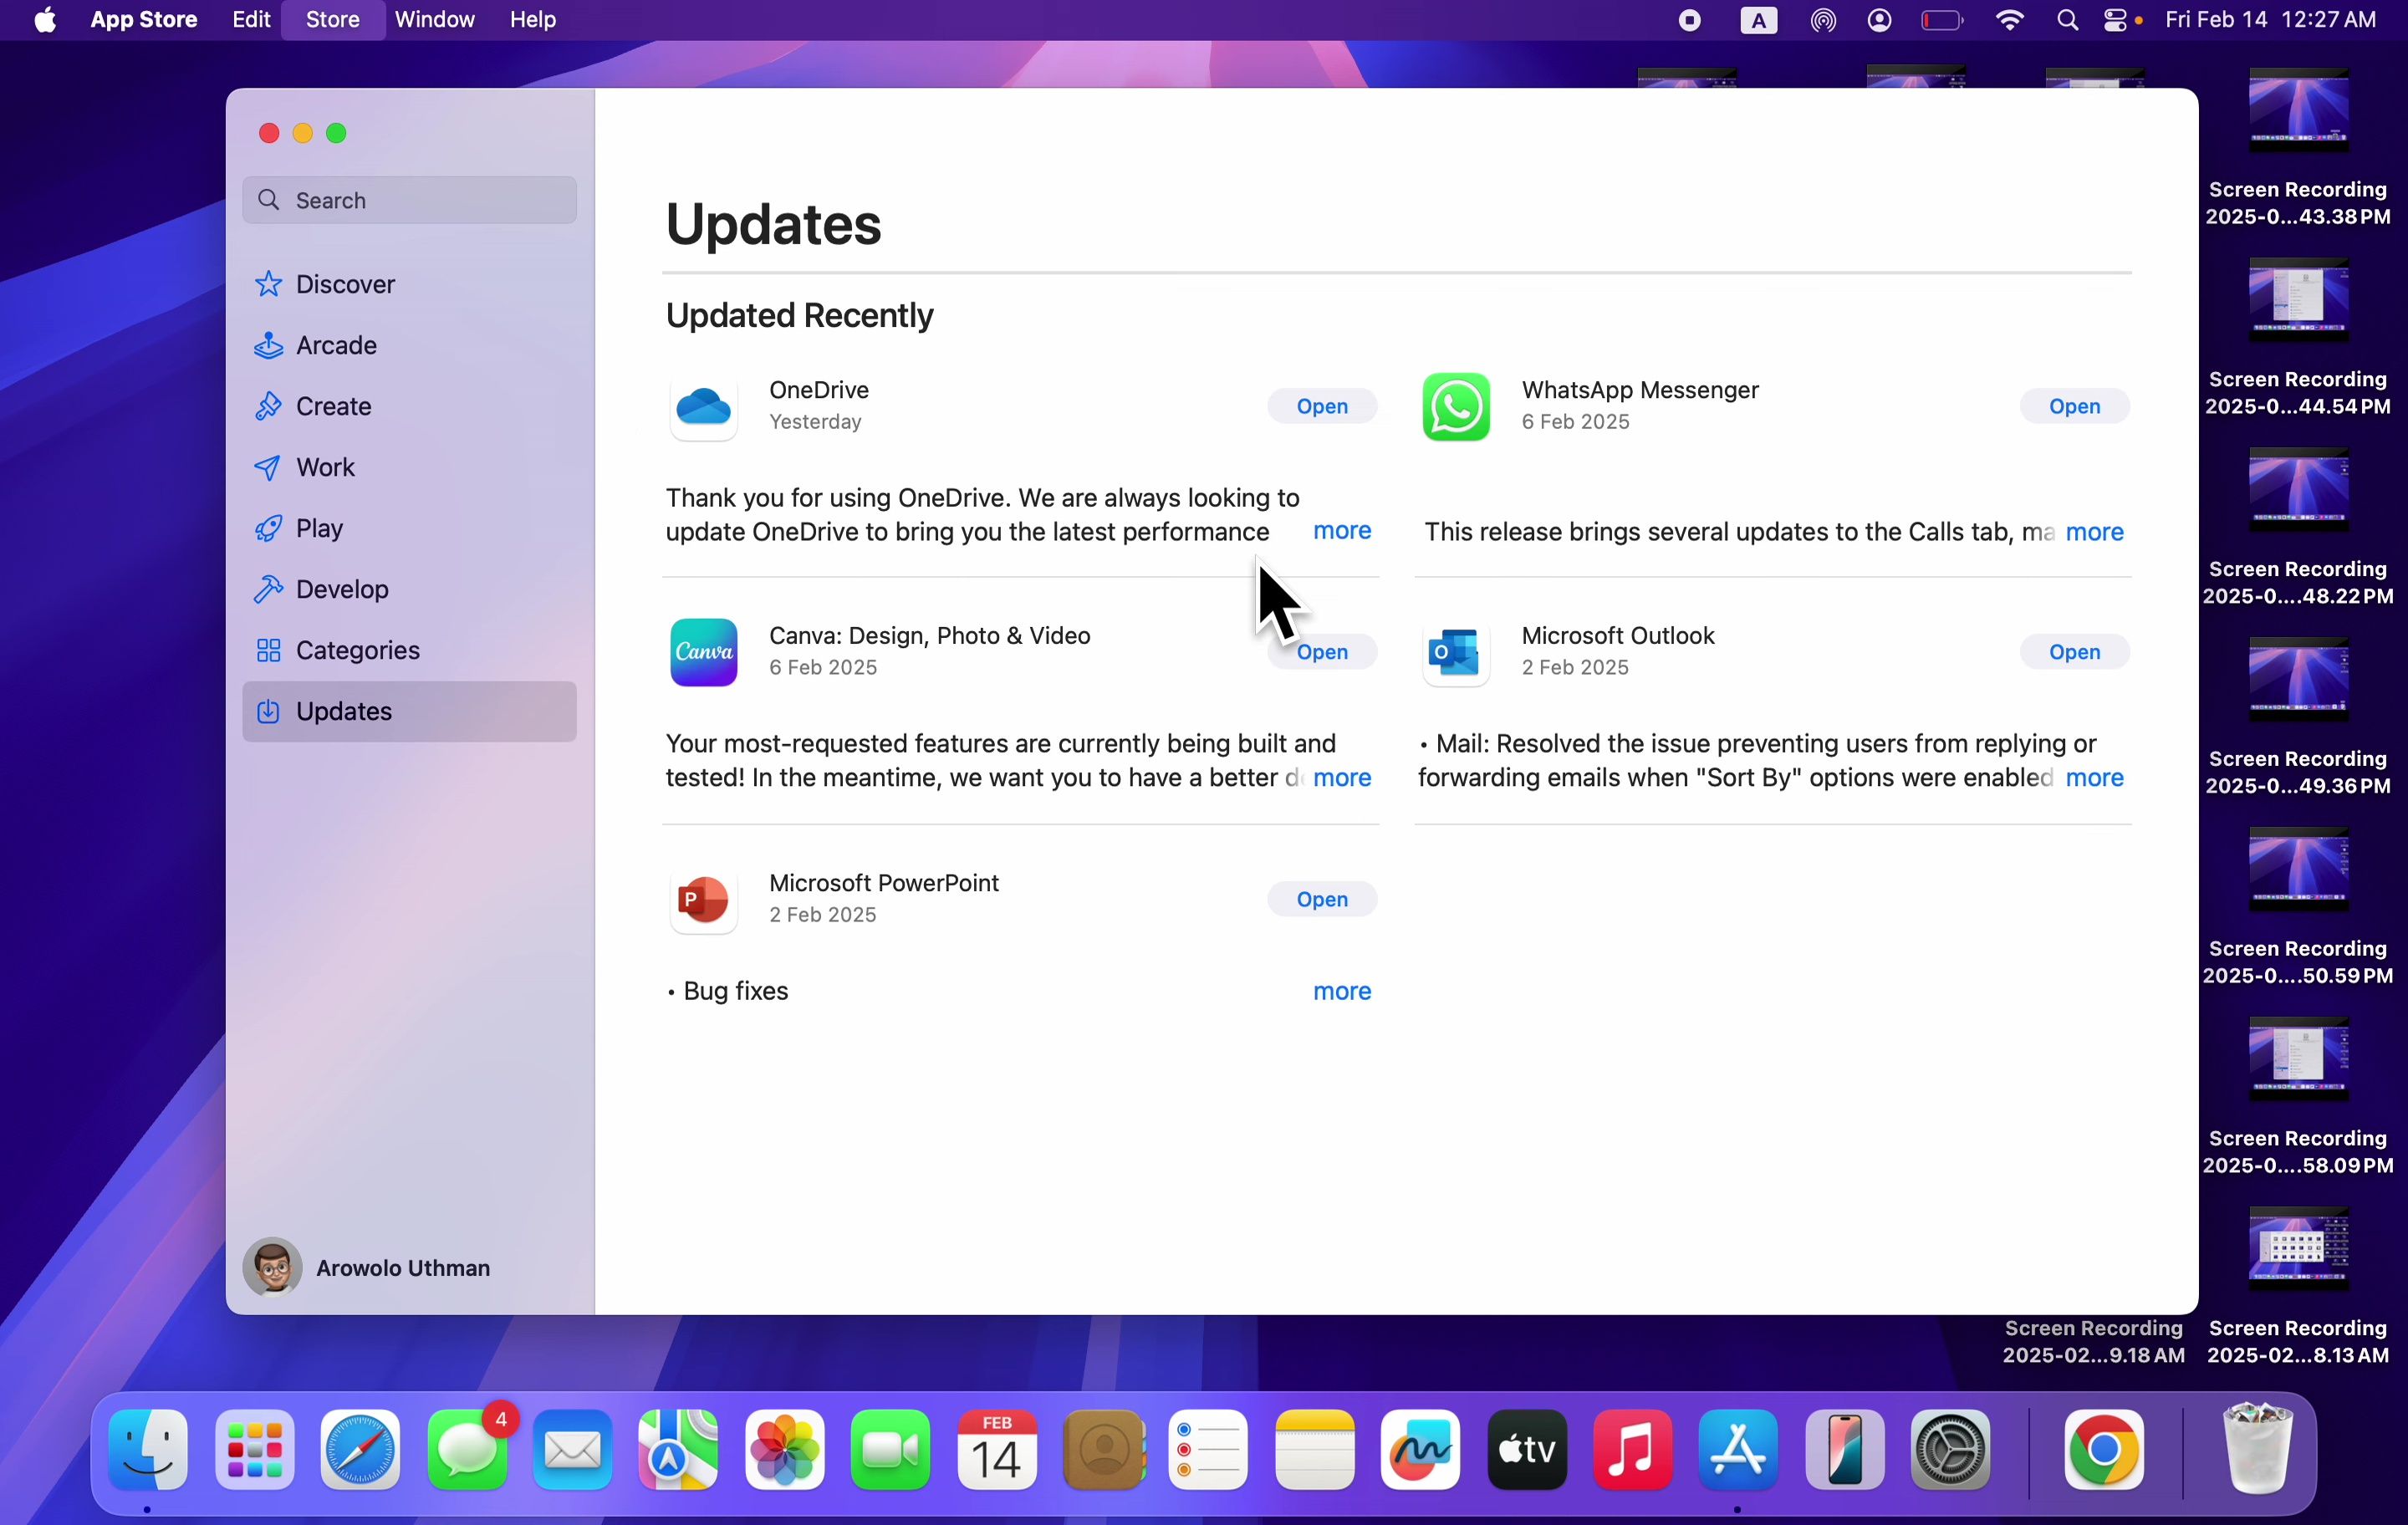Select Screen Recording 58.09 PM desktop file
This screenshot has width=2408, height=1525.
[x=2298, y=1097]
